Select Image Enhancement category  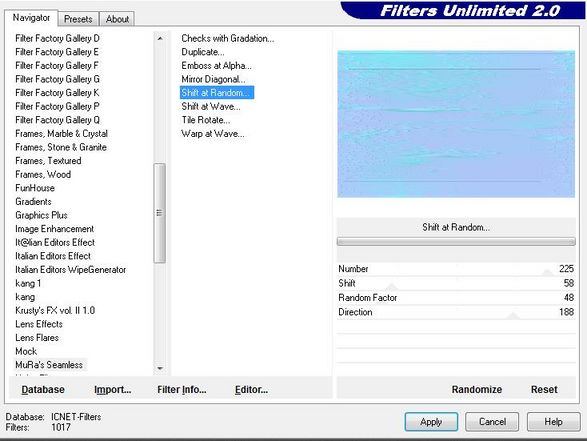point(54,229)
